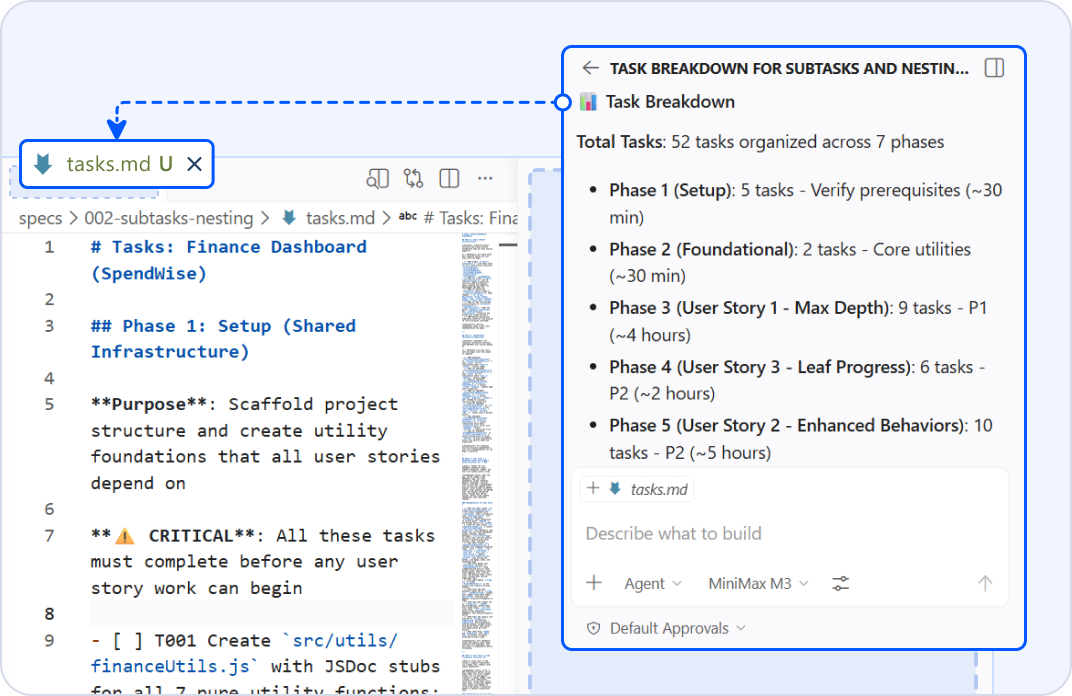Click the '**Purpose**: Scaffold project' line
This screenshot has height=696, width=1072.
click(x=244, y=404)
